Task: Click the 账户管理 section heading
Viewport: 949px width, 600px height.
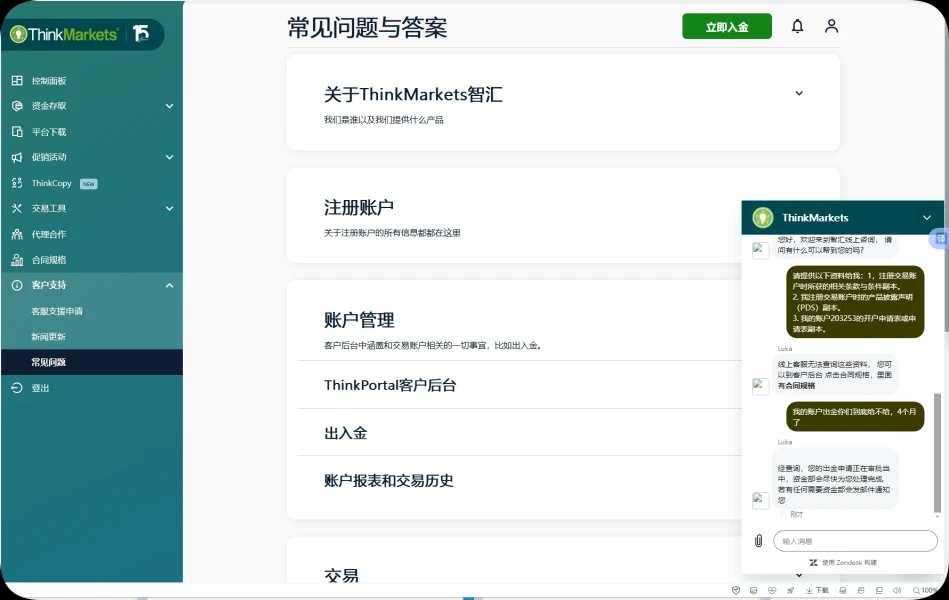Action: point(359,320)
